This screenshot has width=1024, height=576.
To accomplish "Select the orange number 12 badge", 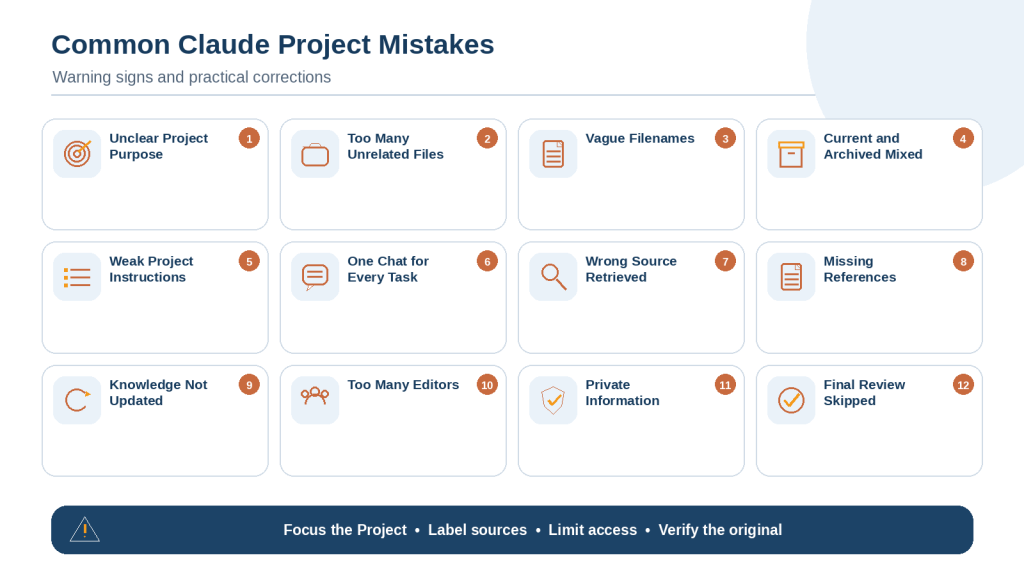I will [x=963, y=385].
